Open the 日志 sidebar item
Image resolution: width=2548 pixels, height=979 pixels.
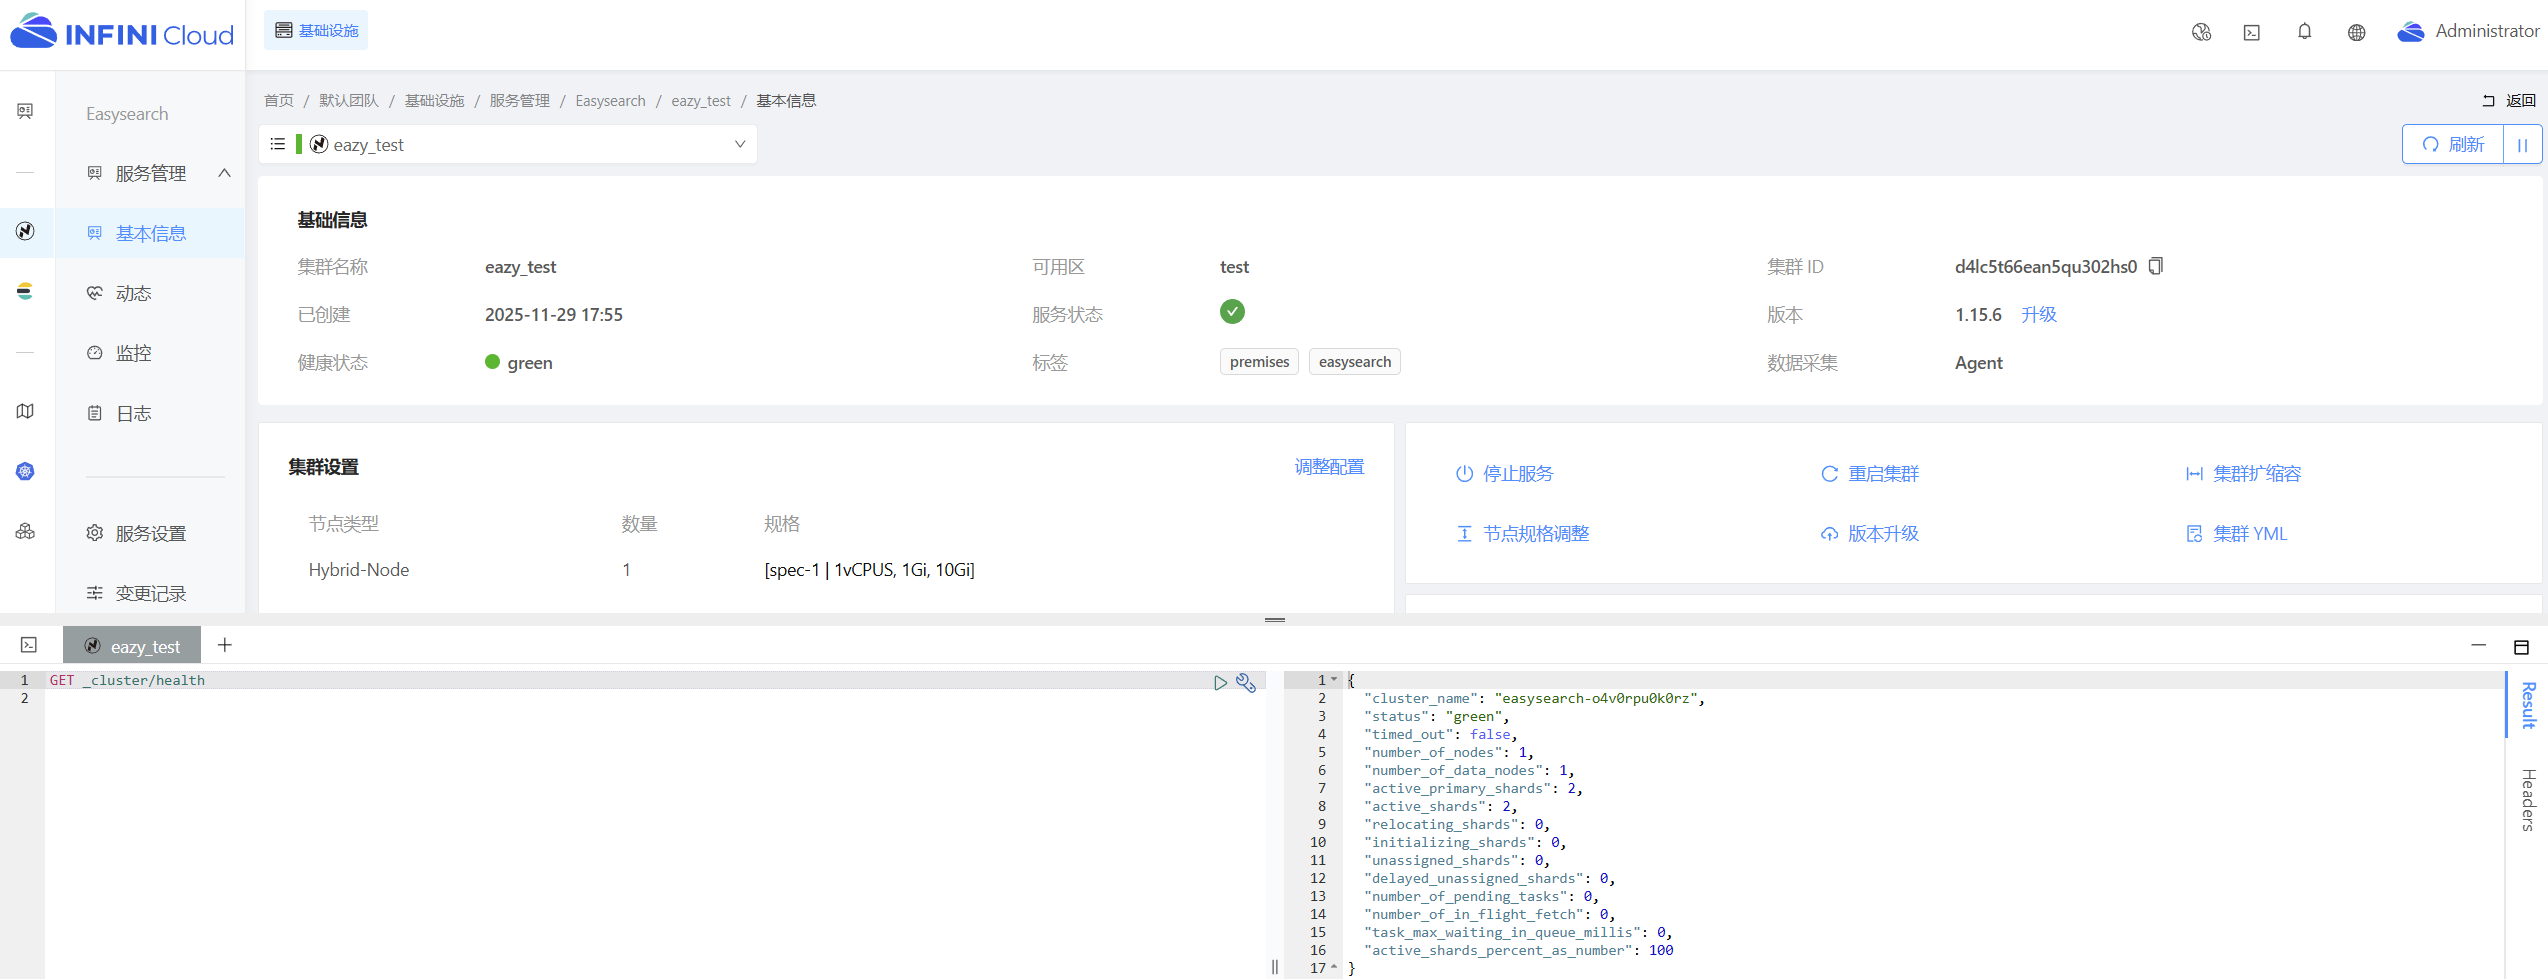point(133,413)
